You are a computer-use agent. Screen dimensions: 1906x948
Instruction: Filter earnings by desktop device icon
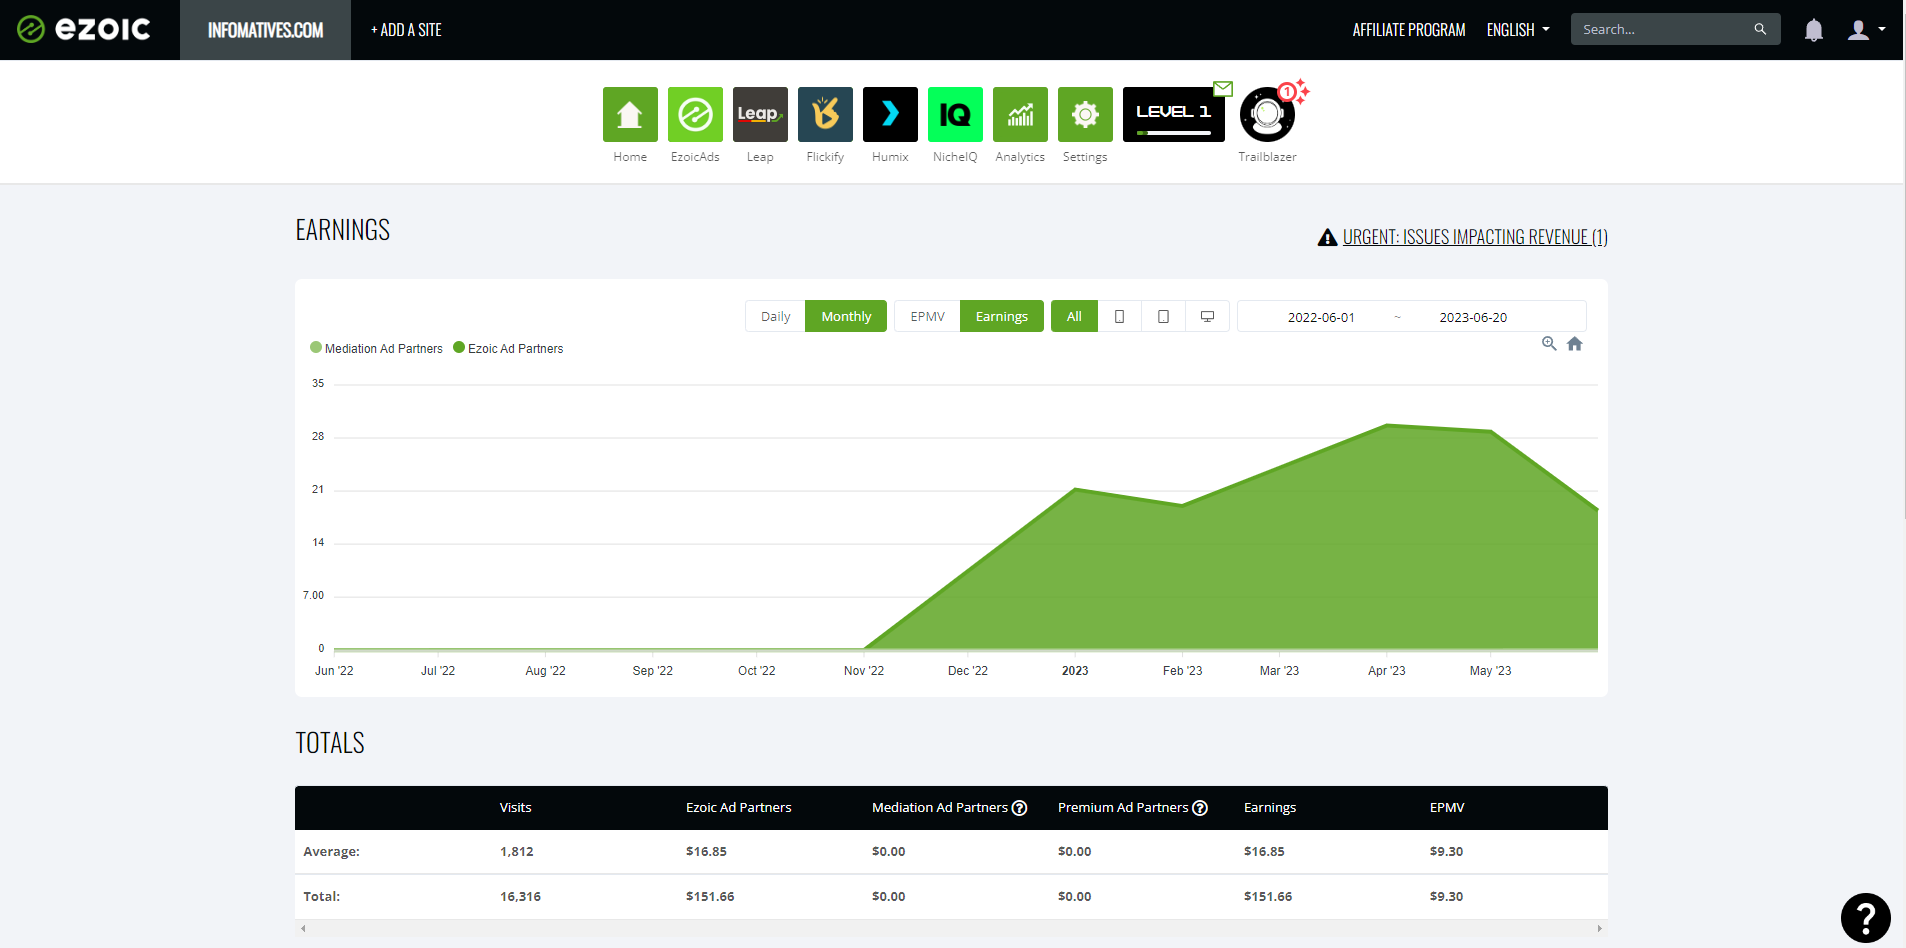coord(1207,316)
